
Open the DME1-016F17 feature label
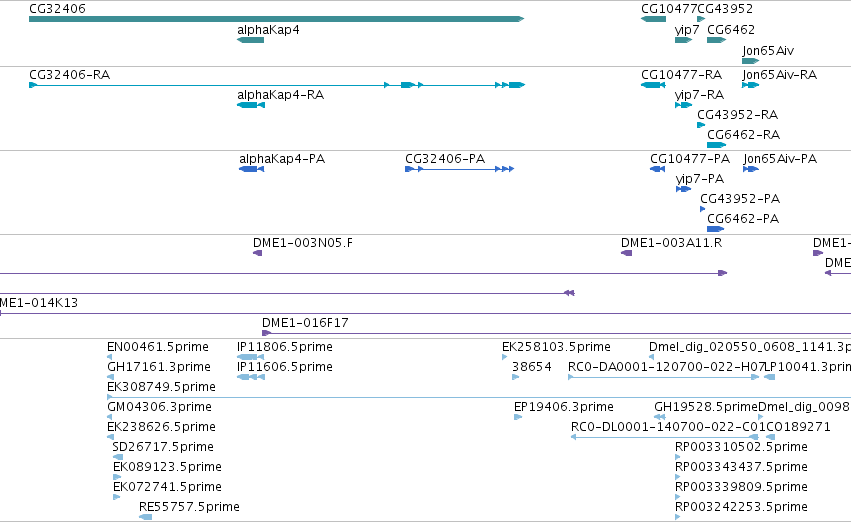pyautogui.click(x=305, y=323)
